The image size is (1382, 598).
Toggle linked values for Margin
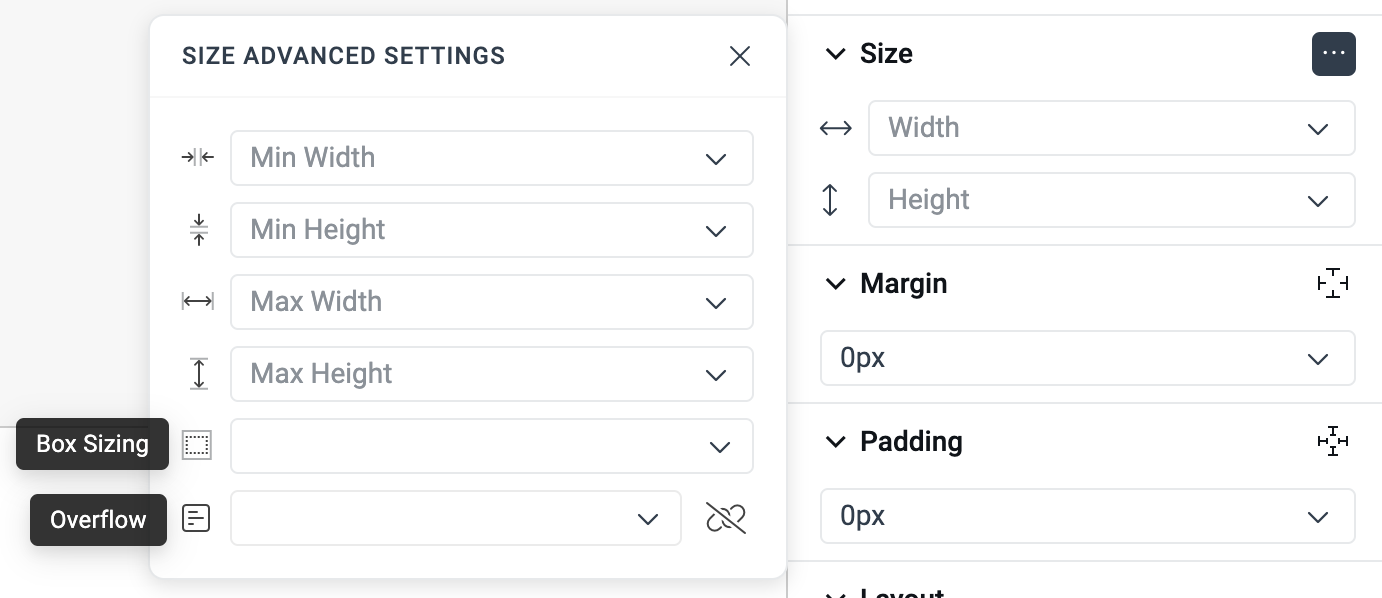(1333, 284)
